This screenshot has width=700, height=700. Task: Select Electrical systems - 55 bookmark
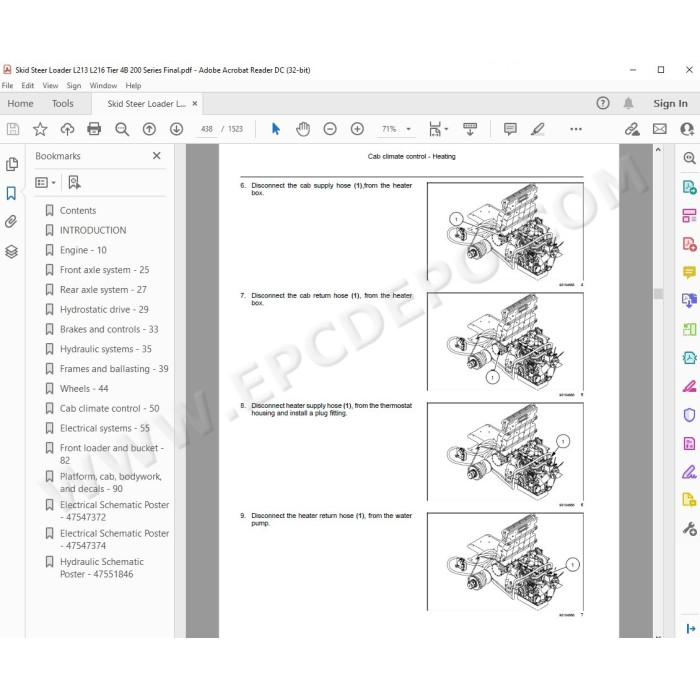pos(105,428)
